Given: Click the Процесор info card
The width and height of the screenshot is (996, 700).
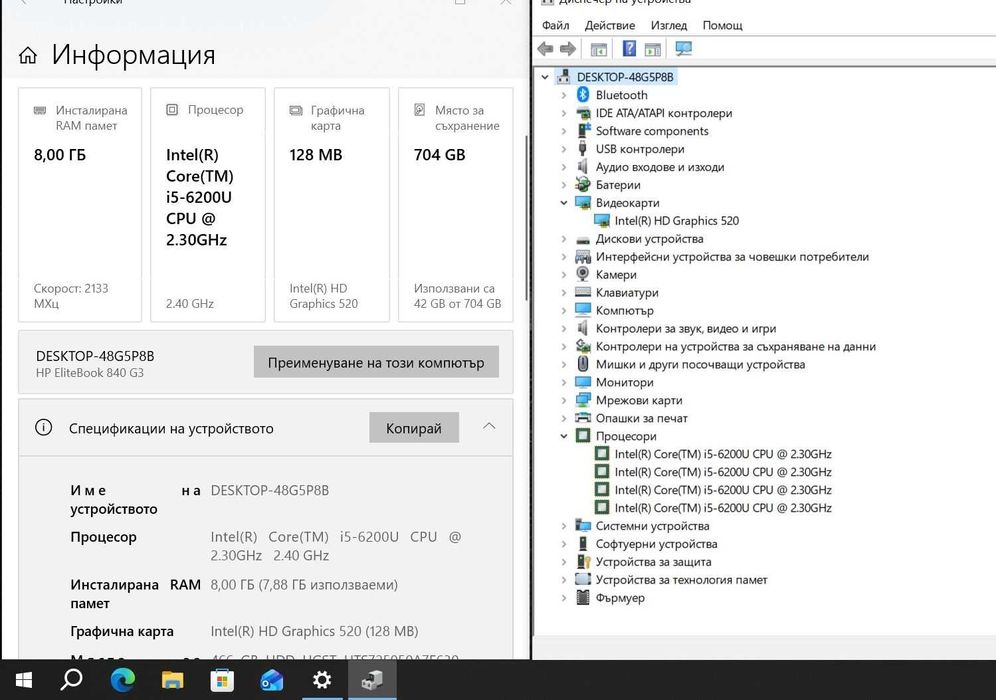Looking at the screenshot, I should pos(208,205).
